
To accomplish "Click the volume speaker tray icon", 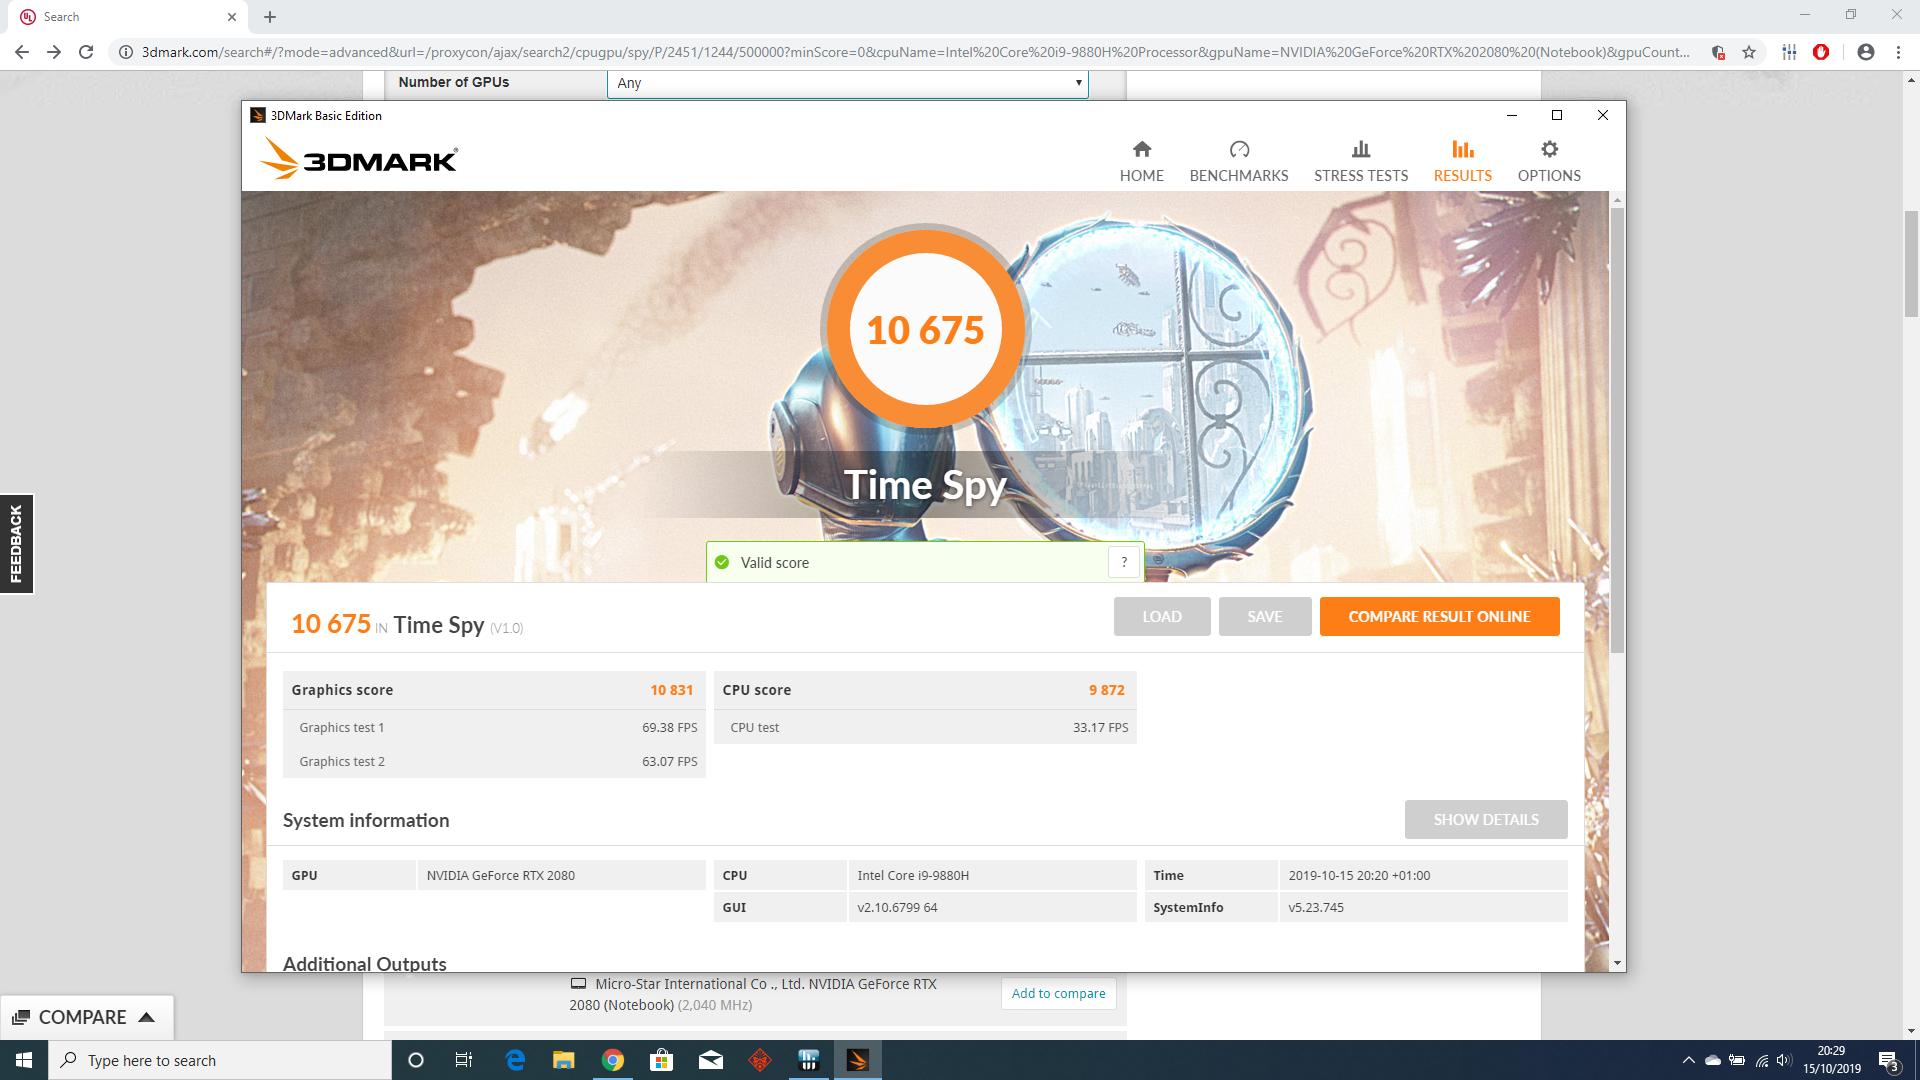I will click(1784, 1060).
